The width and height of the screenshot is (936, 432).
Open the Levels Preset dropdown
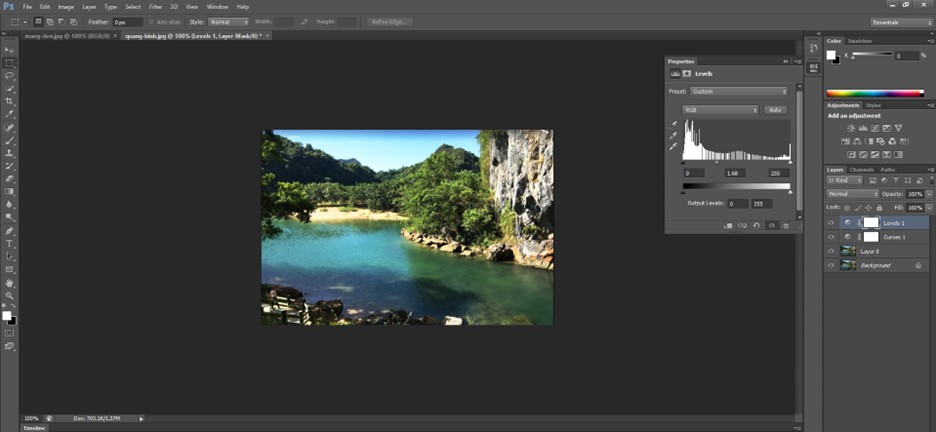738,91
